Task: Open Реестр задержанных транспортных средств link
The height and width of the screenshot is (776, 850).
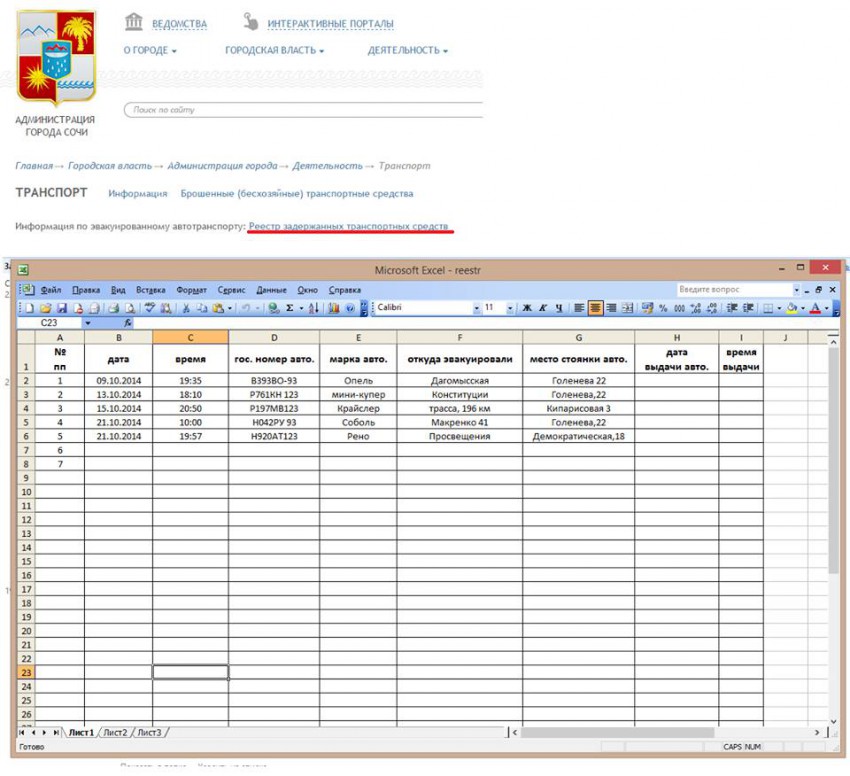Action: (x=348, y=227)
